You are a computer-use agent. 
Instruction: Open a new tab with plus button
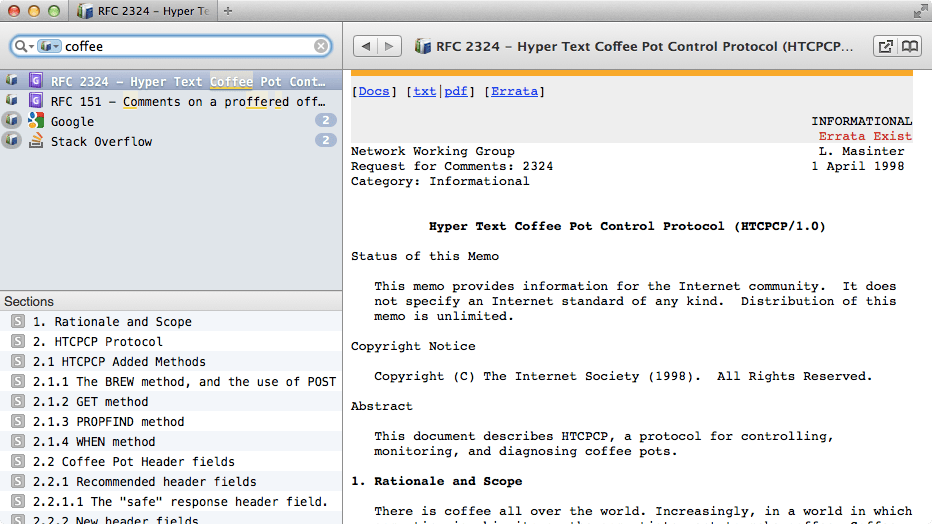[x=228, y=11]
